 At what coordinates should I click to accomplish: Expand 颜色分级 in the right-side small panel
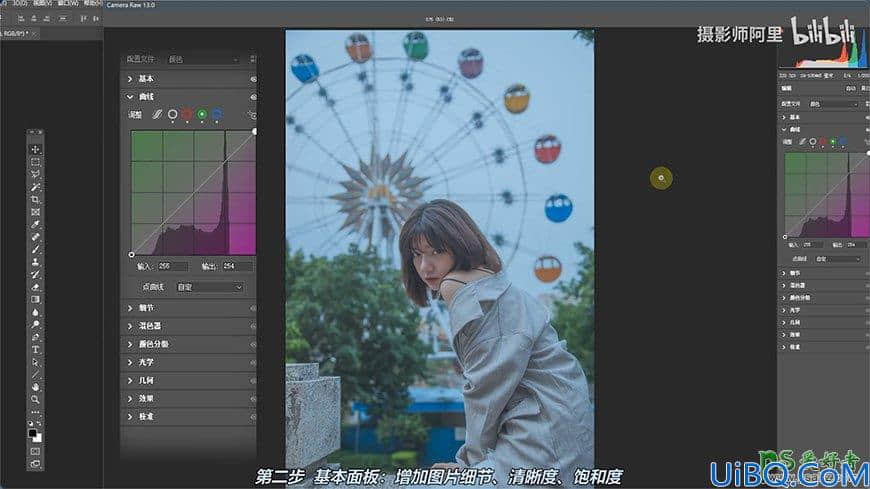coord(784,298)
